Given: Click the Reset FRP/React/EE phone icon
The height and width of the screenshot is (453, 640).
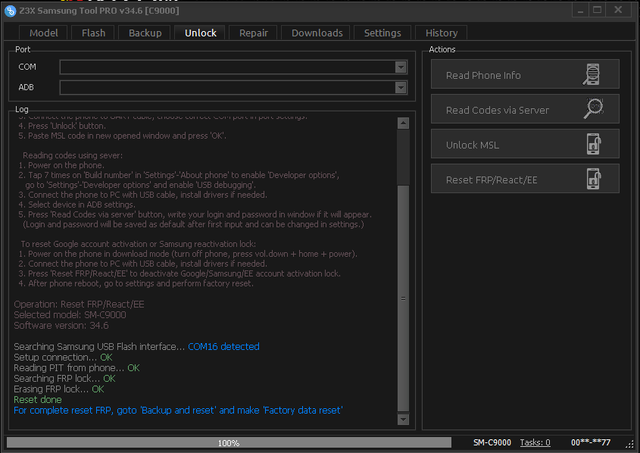Looking at the screenshot, I should coord(594,178).
